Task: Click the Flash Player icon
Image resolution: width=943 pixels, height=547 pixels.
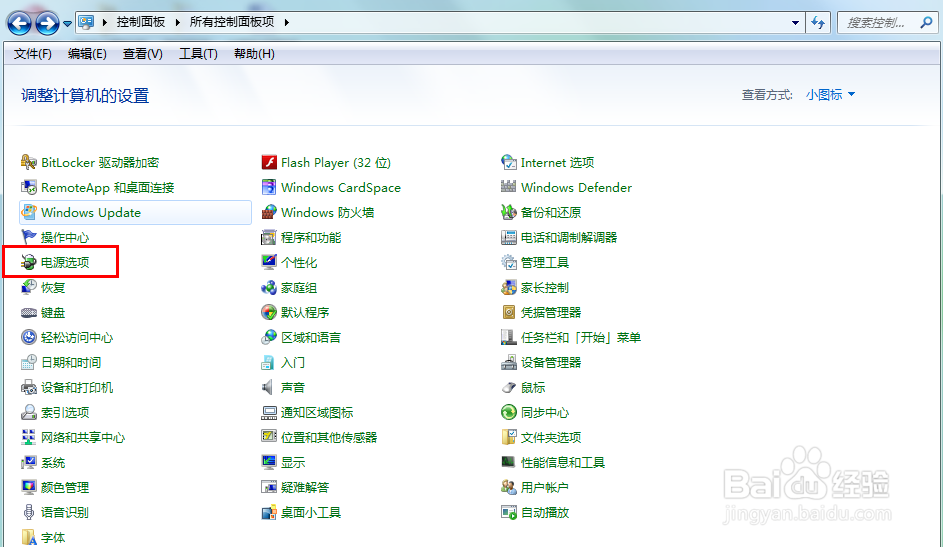Action: [269, 162]
